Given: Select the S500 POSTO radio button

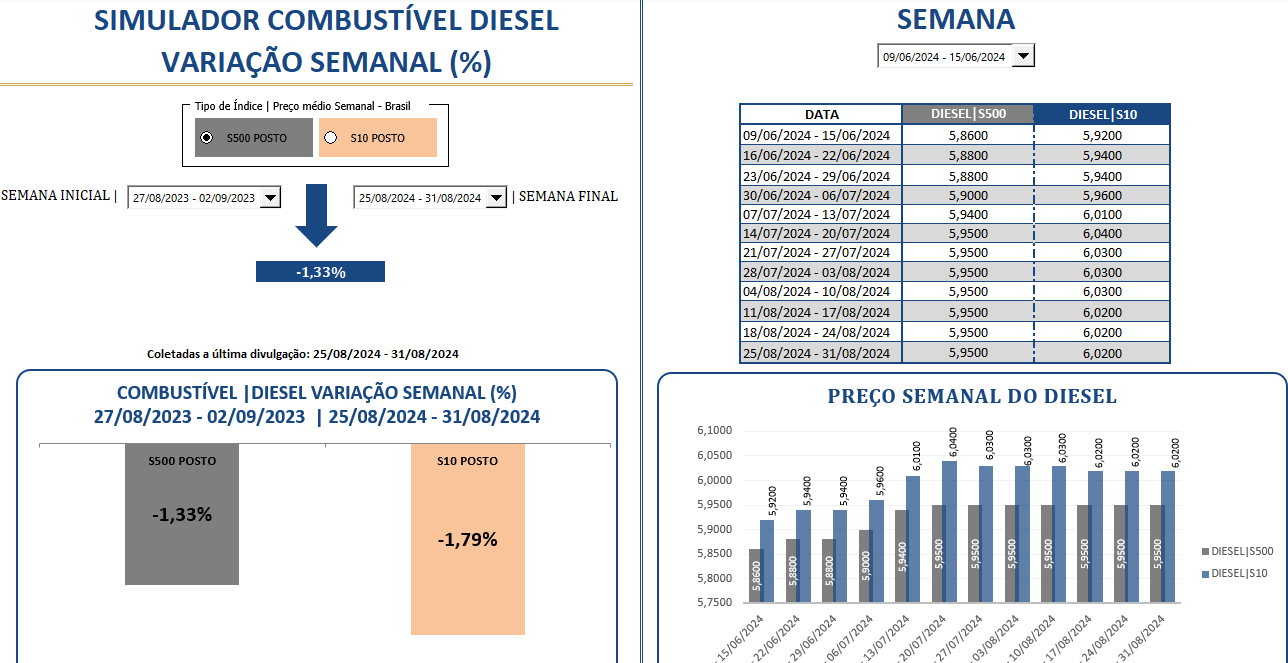Looking at the screenshot, I should [207, 138].
